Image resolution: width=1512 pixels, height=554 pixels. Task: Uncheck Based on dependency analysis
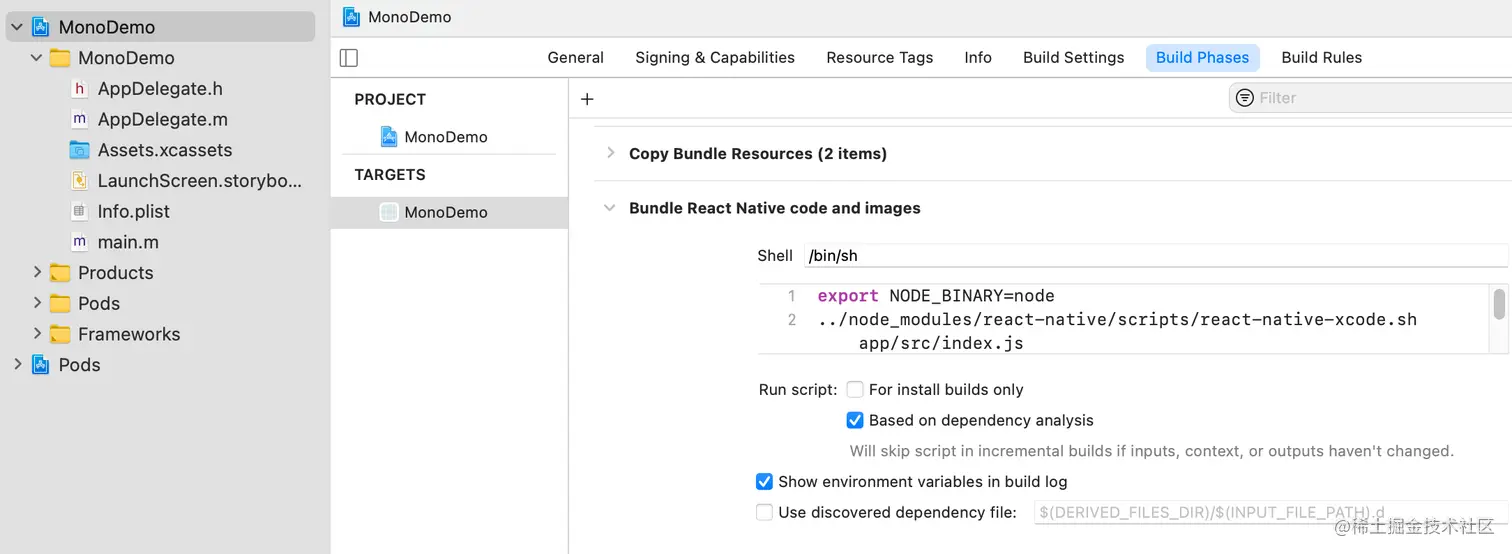coord(855,420)
